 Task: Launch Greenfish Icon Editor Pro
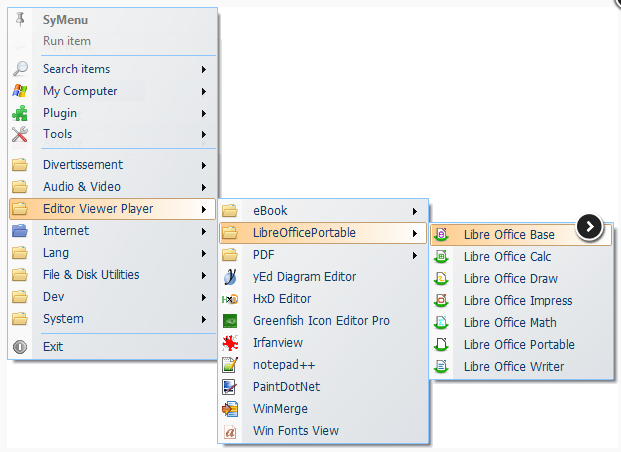(323, 320)
